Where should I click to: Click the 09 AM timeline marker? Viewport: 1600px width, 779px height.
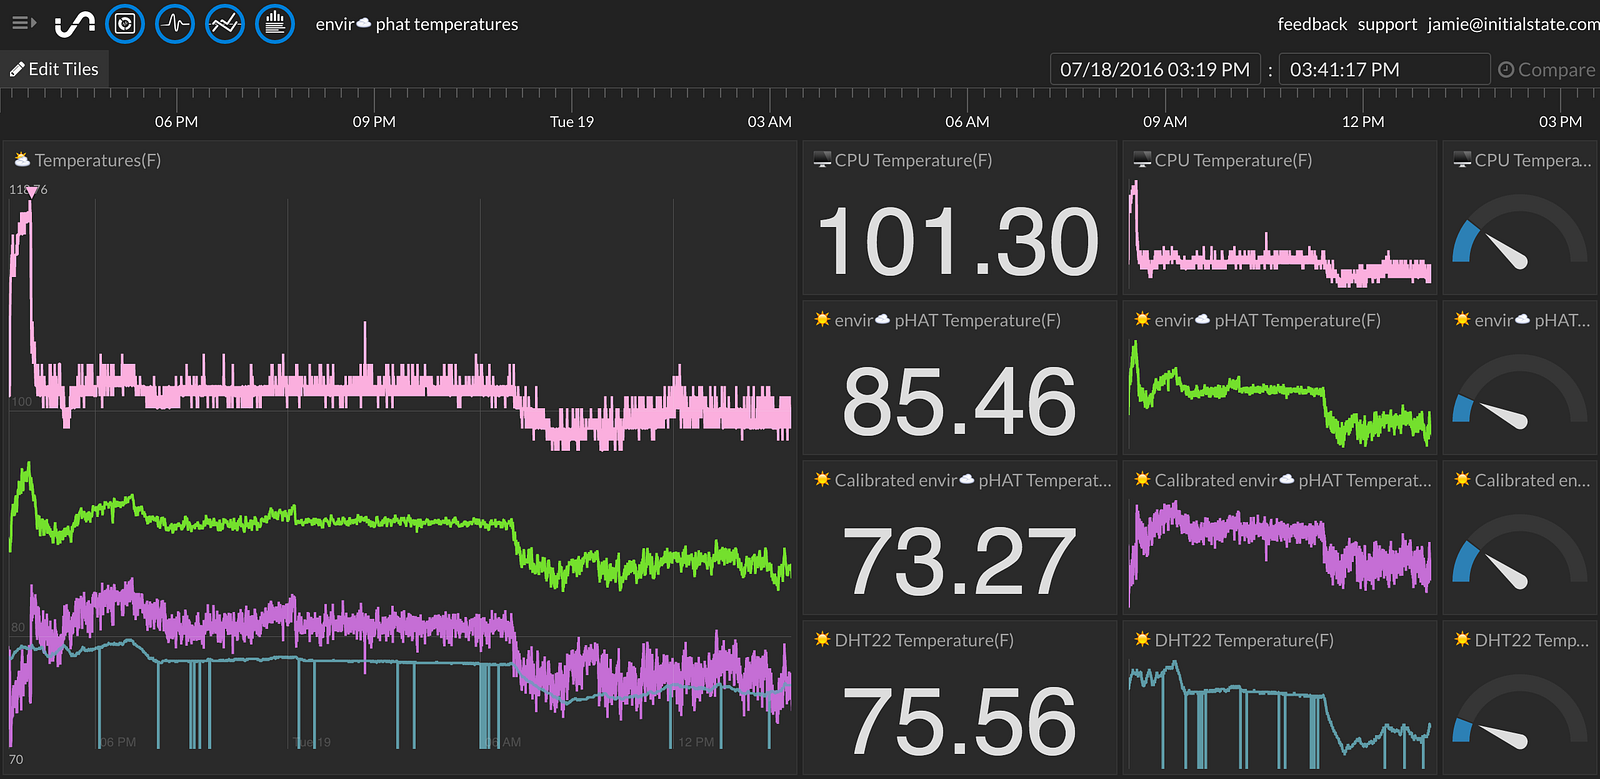[1165, 121]
